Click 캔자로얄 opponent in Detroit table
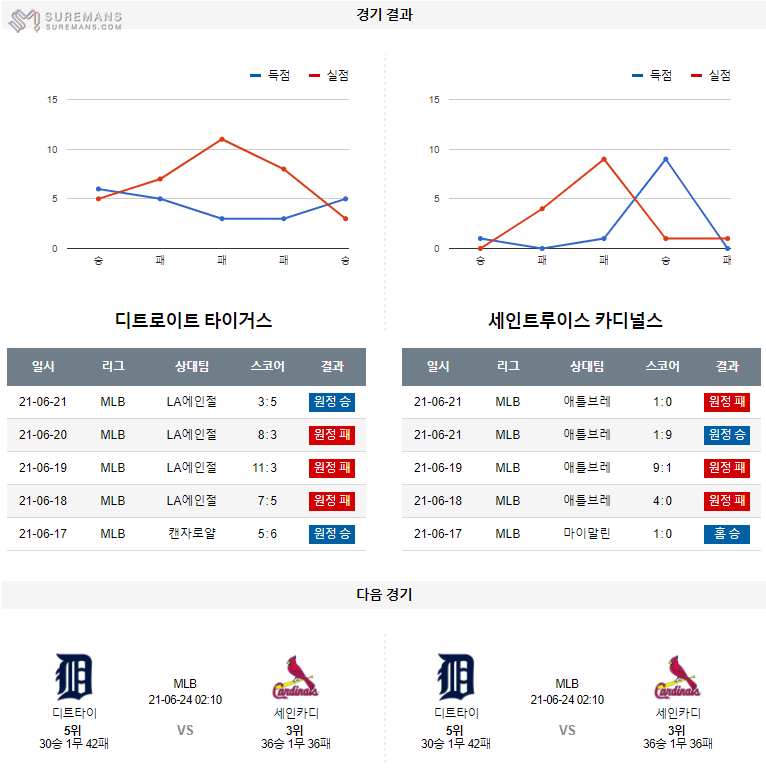 [192, 534]
